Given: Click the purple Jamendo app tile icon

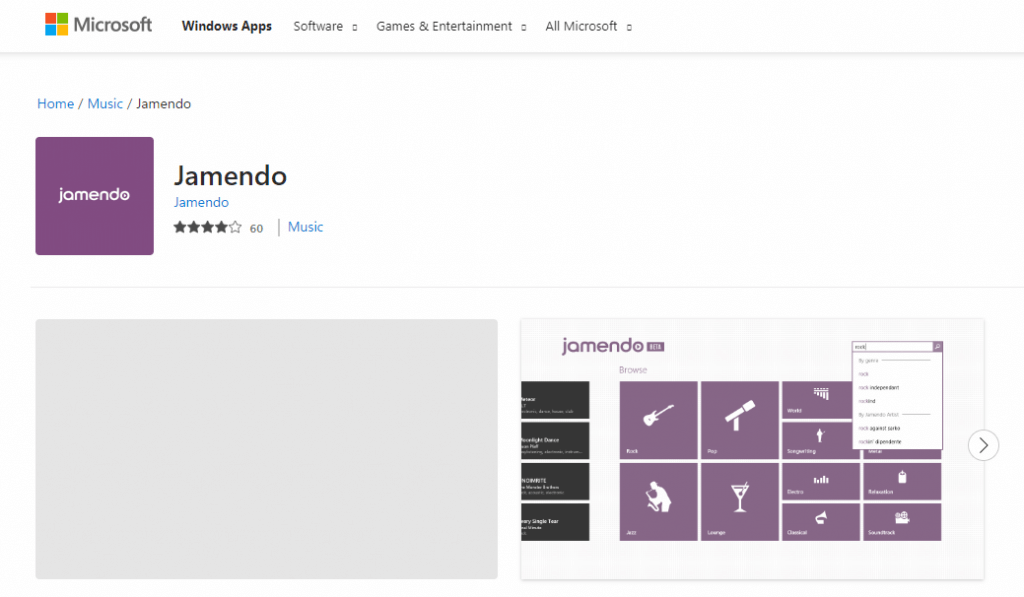Looking at the screenshot, I should (x=95, y=196).
